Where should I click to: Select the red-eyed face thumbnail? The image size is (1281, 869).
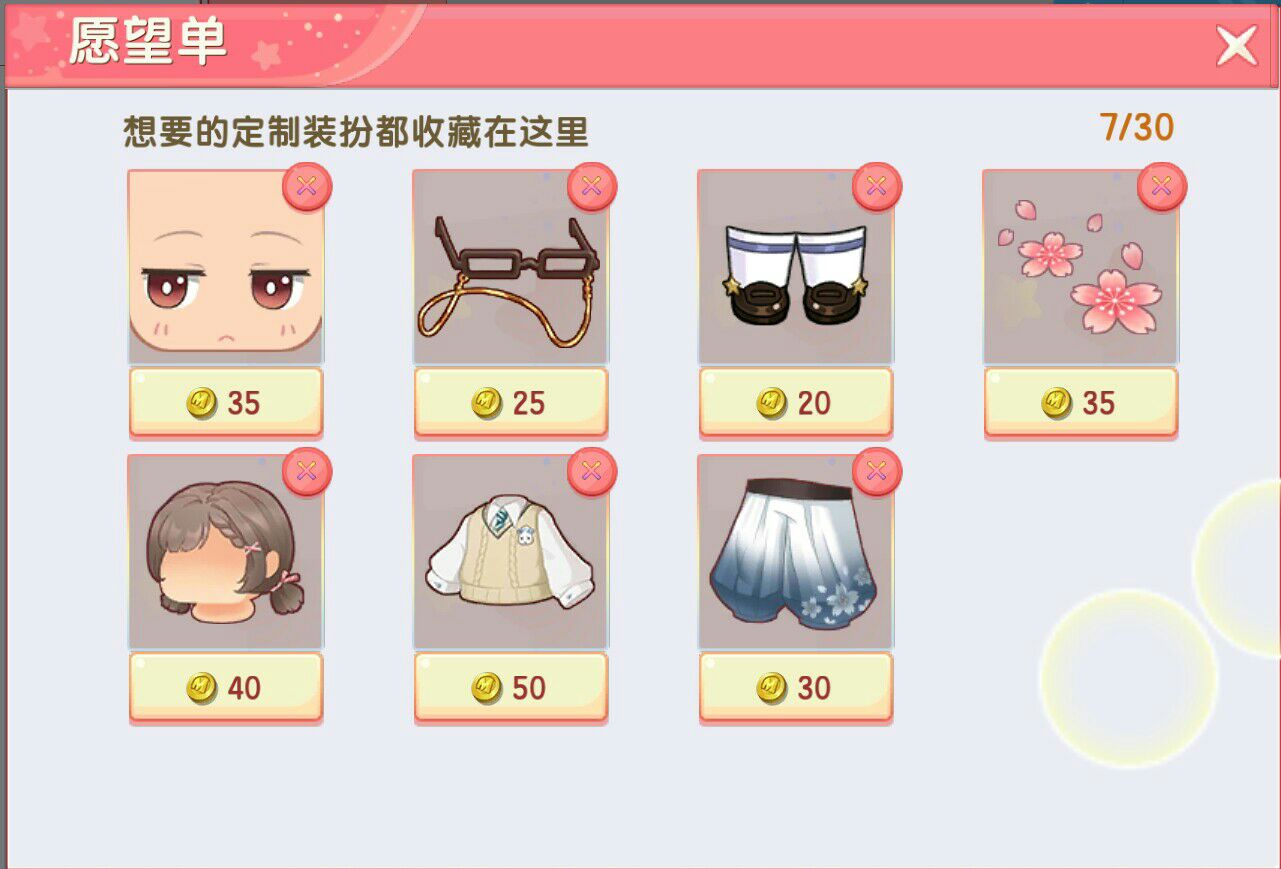[x=226, y=266]
